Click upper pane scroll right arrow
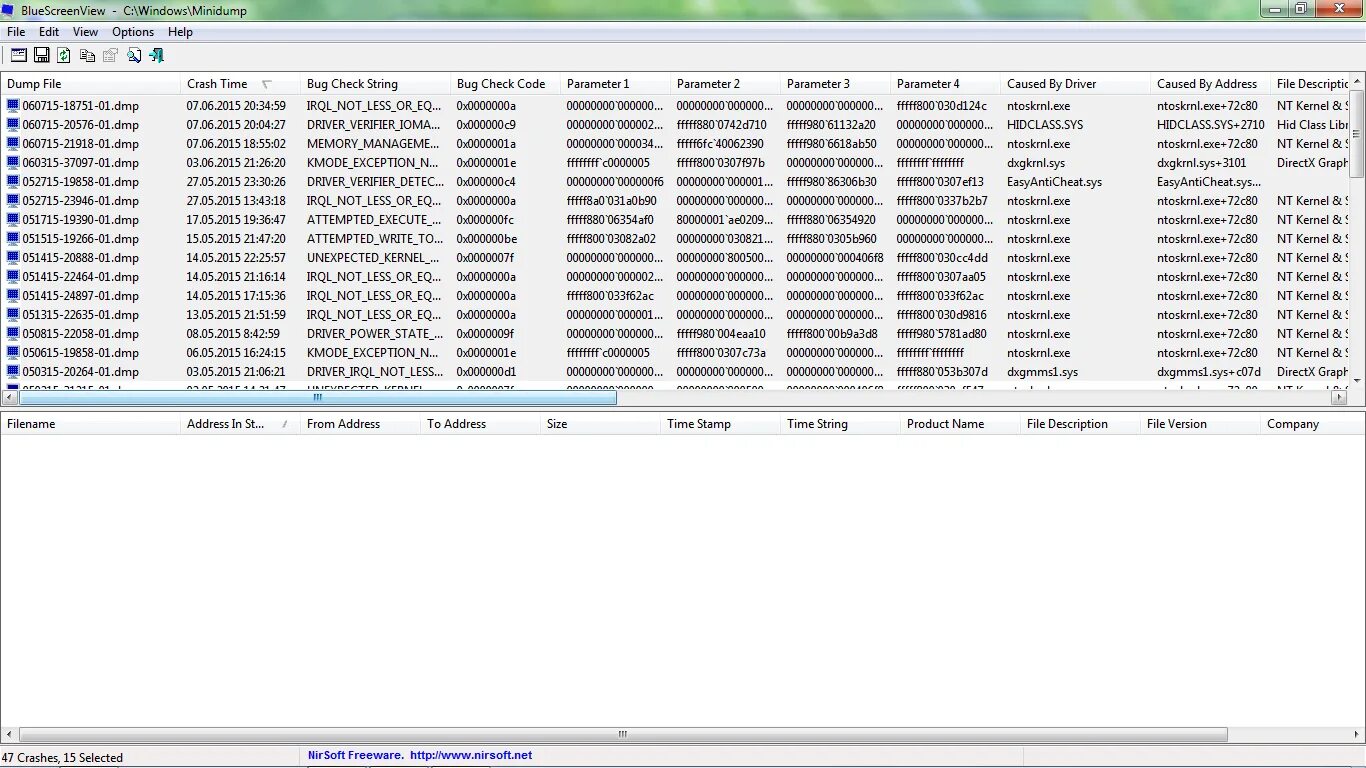The image size is (1366, 768). pyautogui.click(x=1339, y=397)
